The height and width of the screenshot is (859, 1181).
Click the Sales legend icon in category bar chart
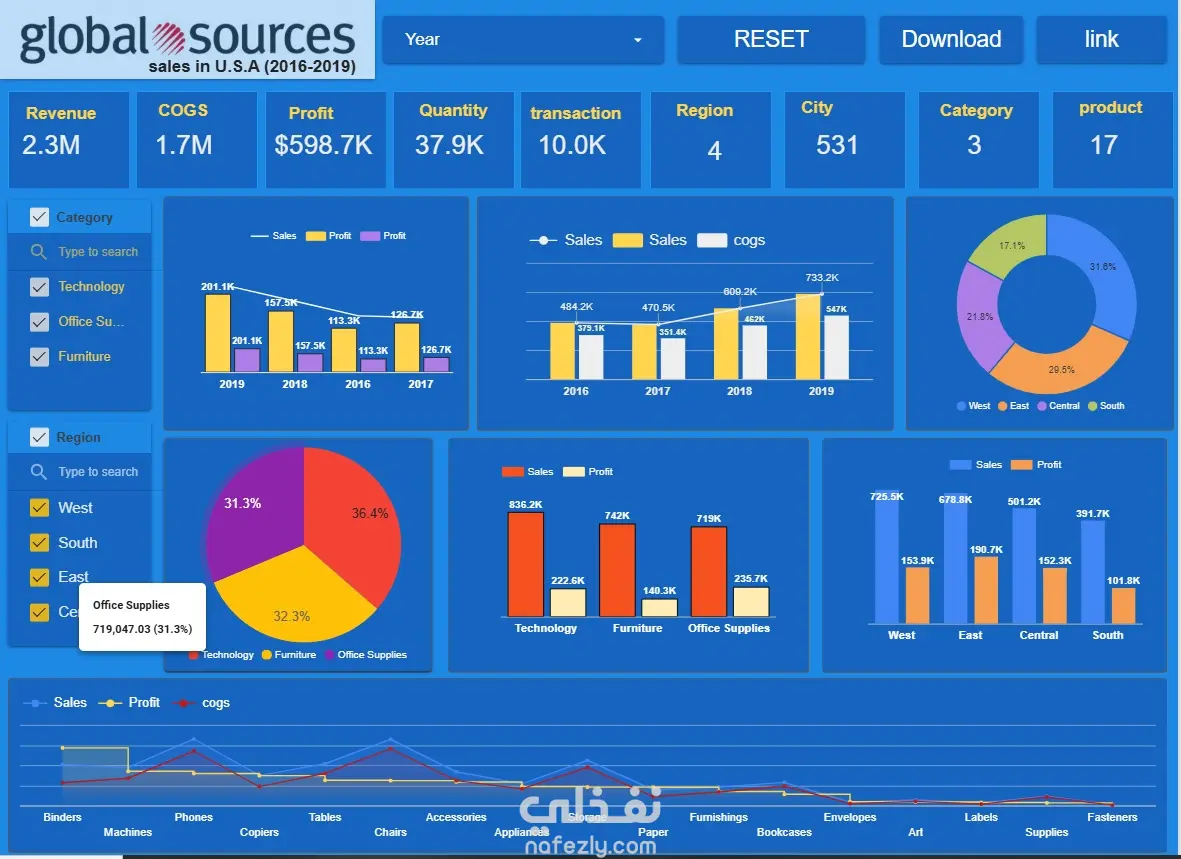coord(512,472)
